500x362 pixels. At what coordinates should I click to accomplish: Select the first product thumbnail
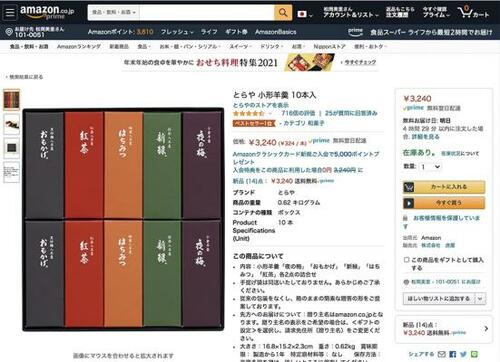[12, 100]
